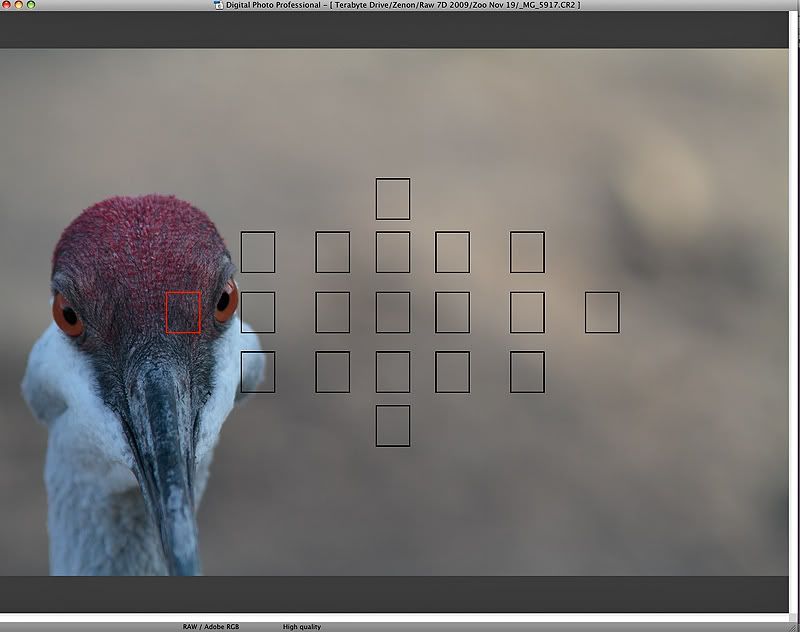Viewport: 800px width, 632px height.
Task: Click the top-row leftmost AF point of five
Action: [258, 252]
